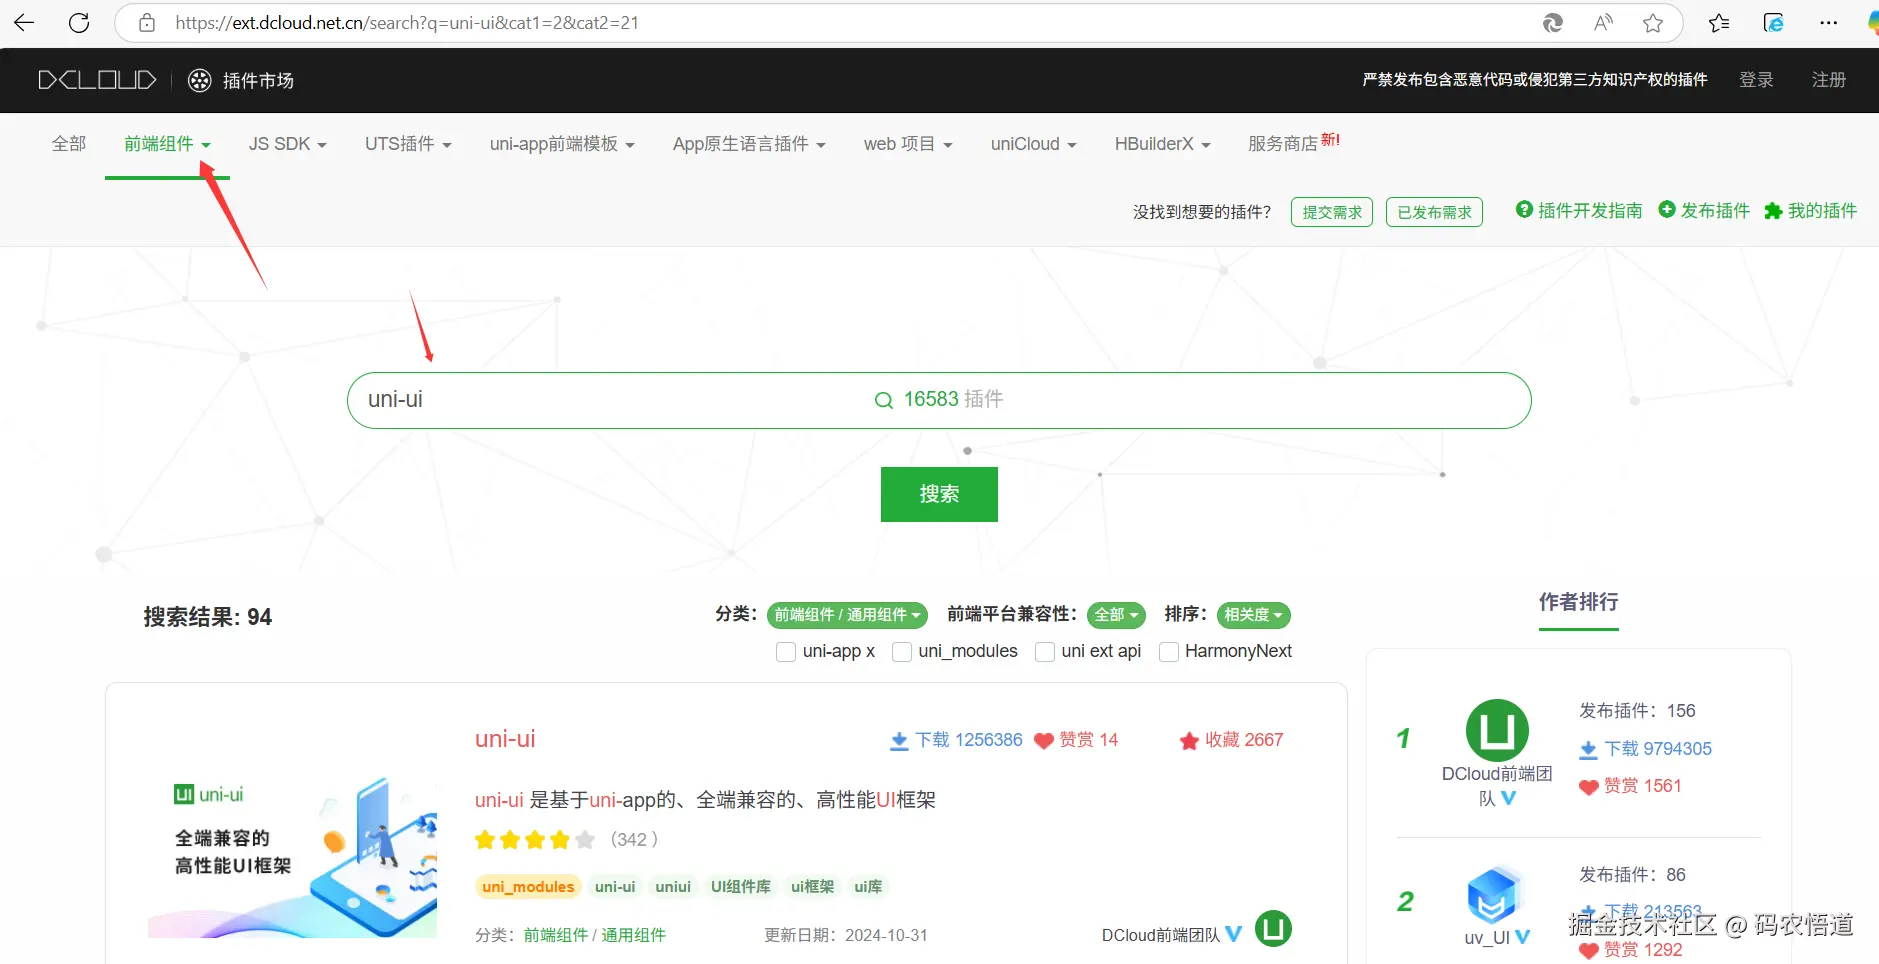Click 登录 in the header

(1756, 80)
